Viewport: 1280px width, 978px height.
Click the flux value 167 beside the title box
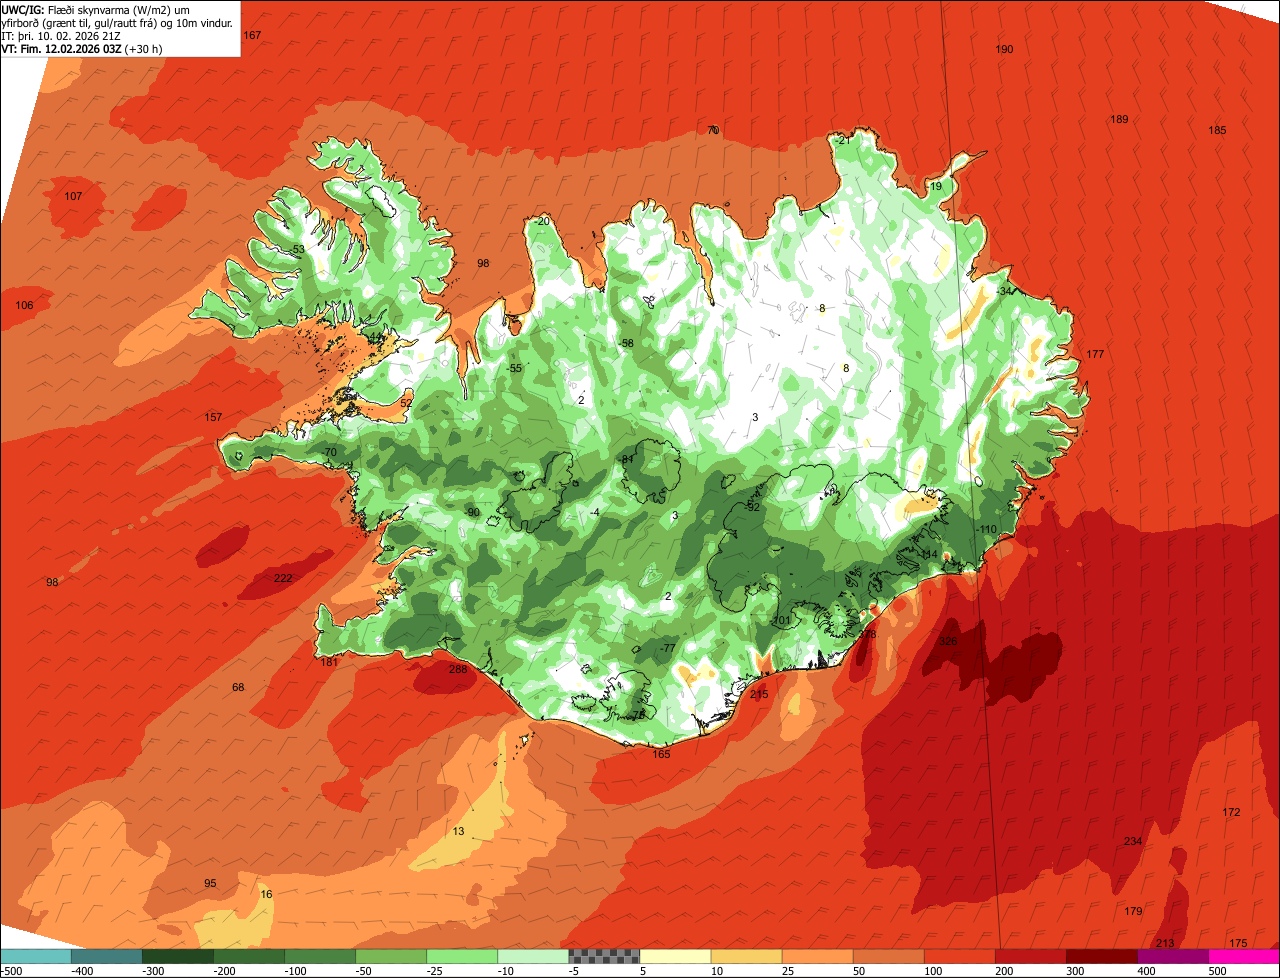click(x=252, y=35)
